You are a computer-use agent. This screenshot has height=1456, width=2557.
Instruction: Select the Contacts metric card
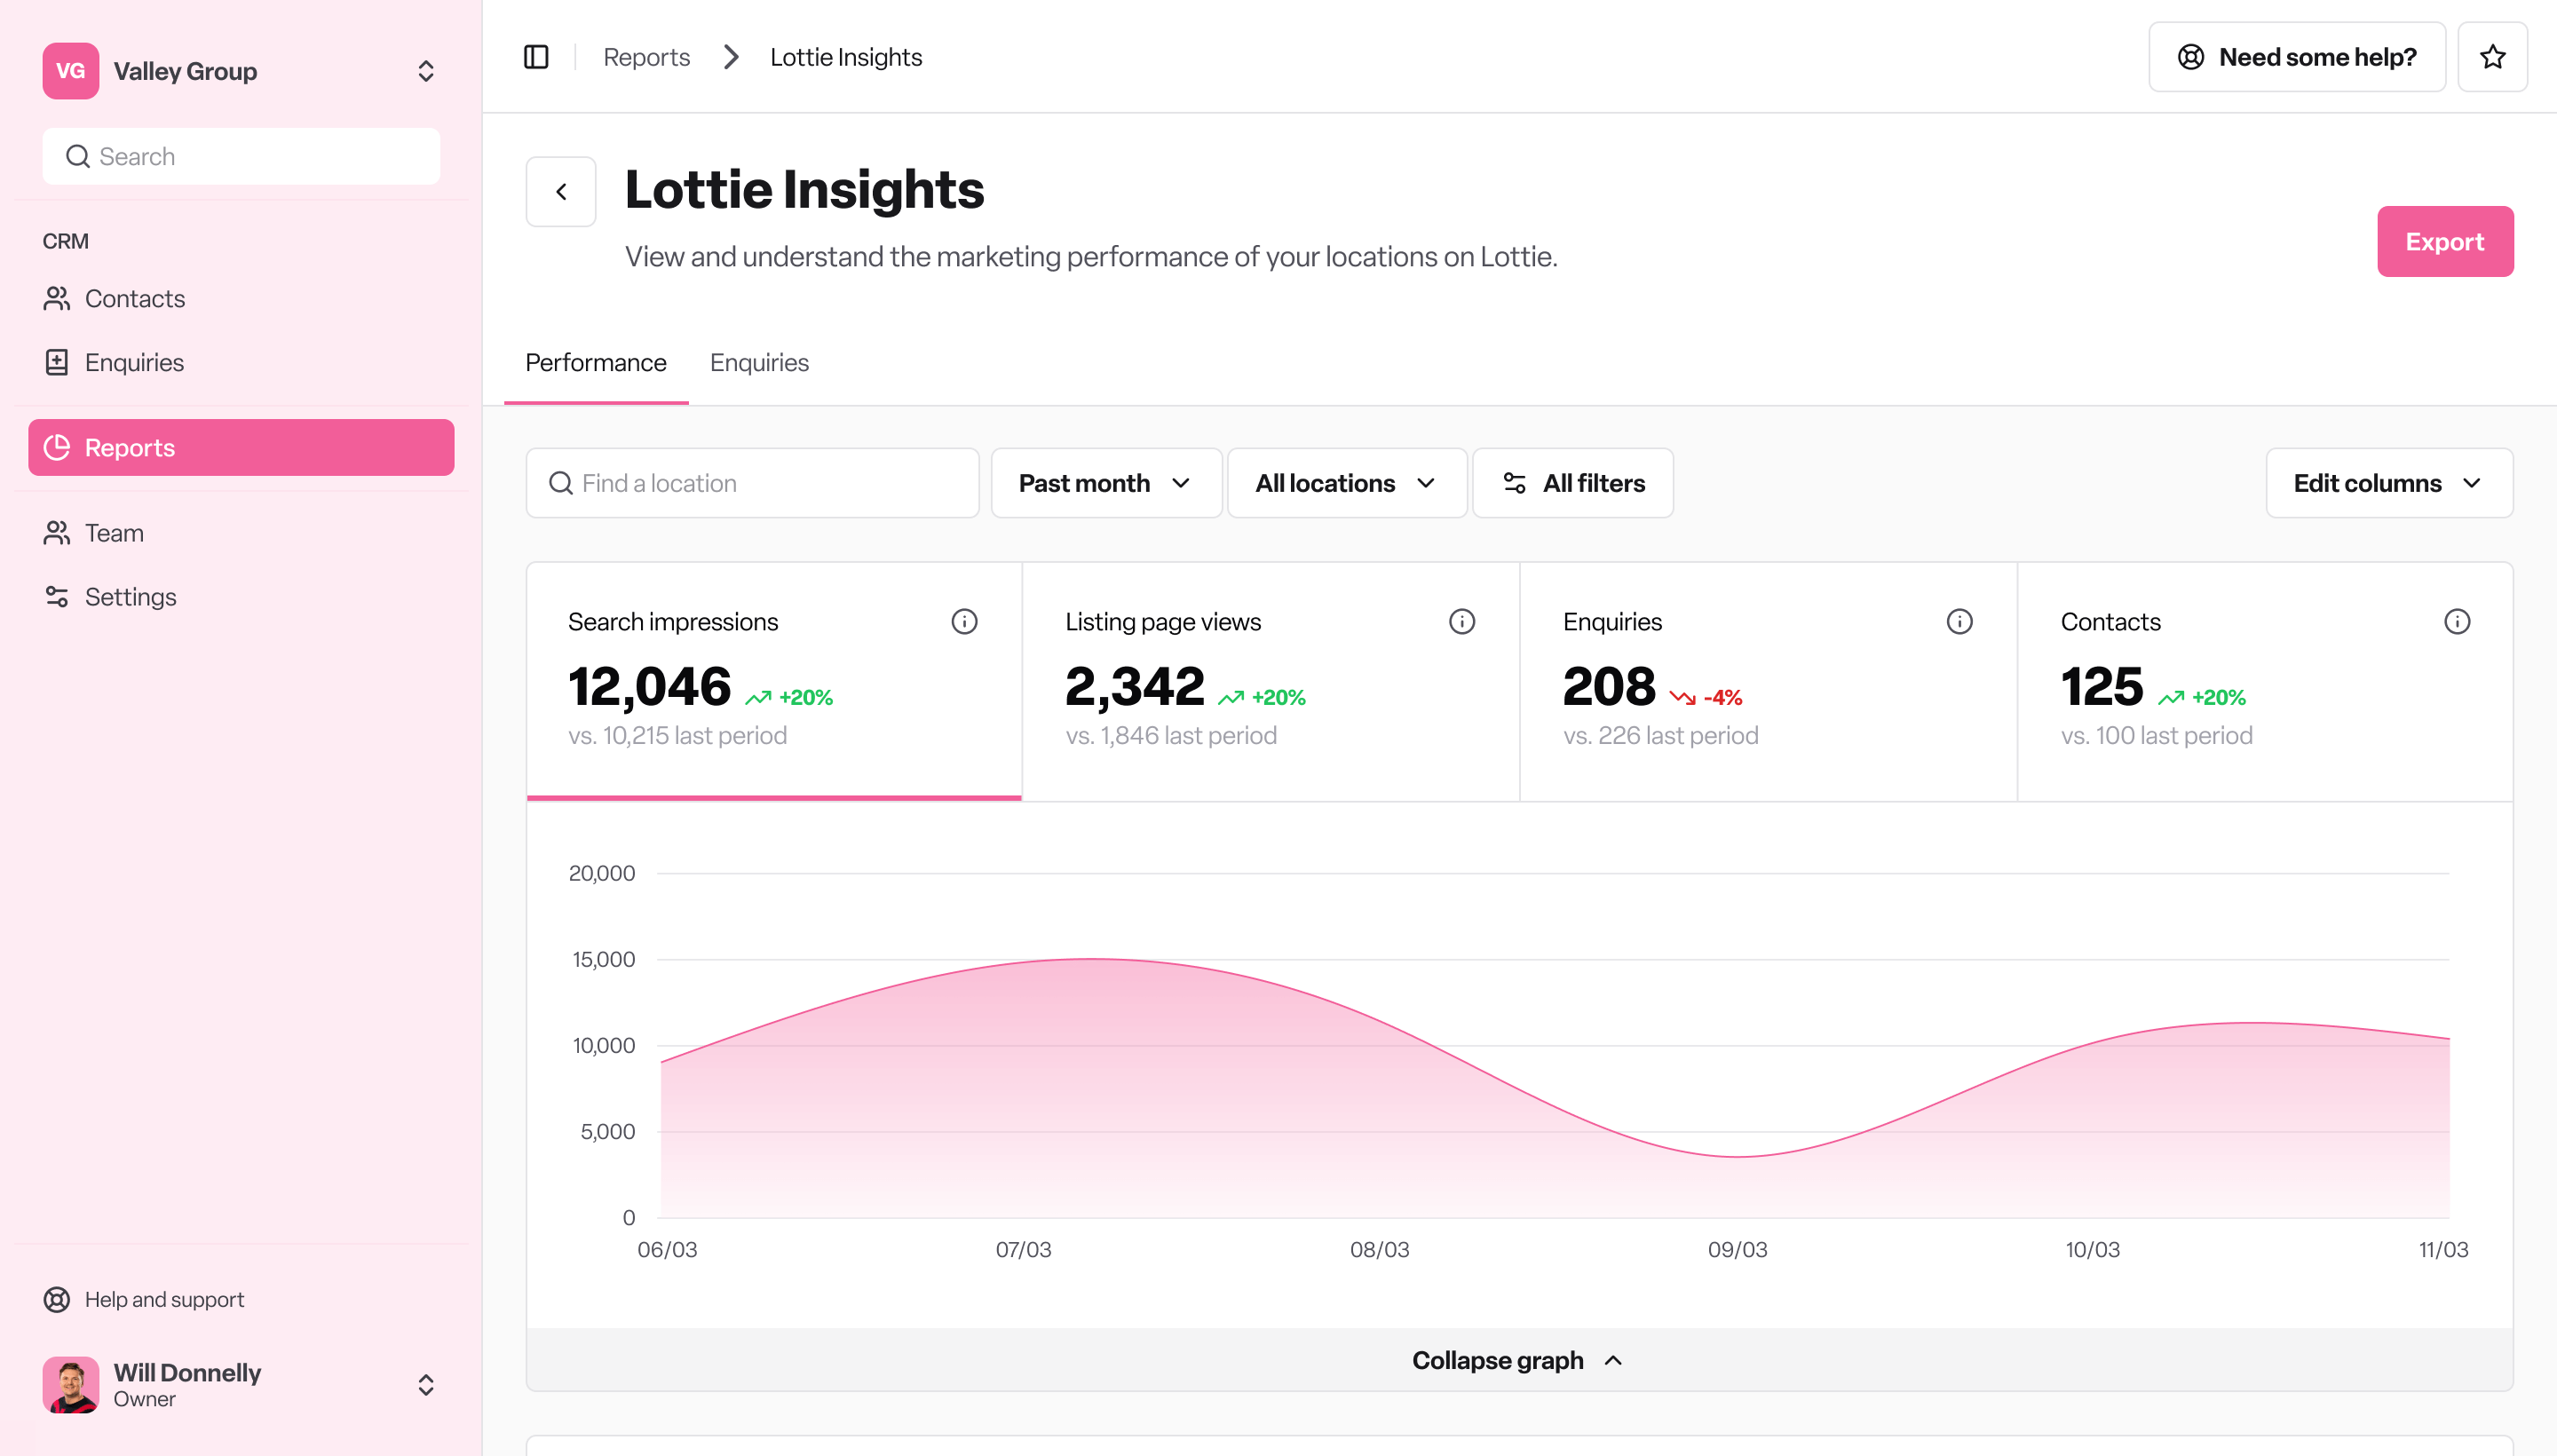tap(2265, 682)
